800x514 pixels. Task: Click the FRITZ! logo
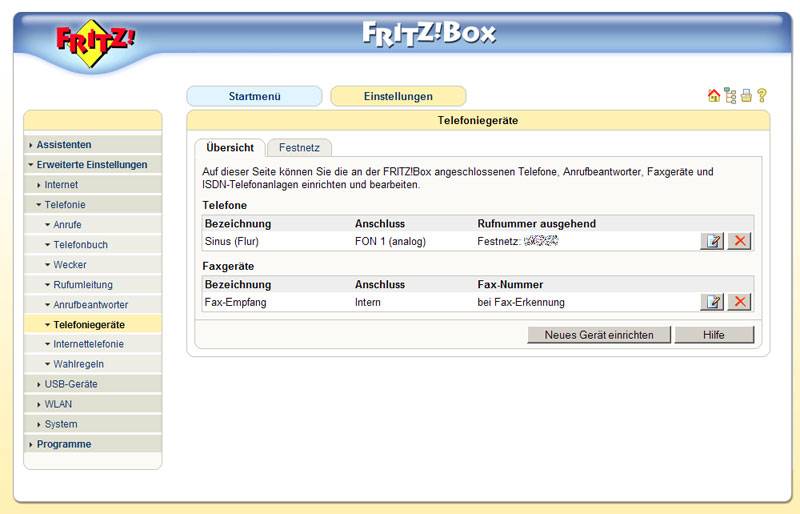pyautogui.click(x=95, y=42)
